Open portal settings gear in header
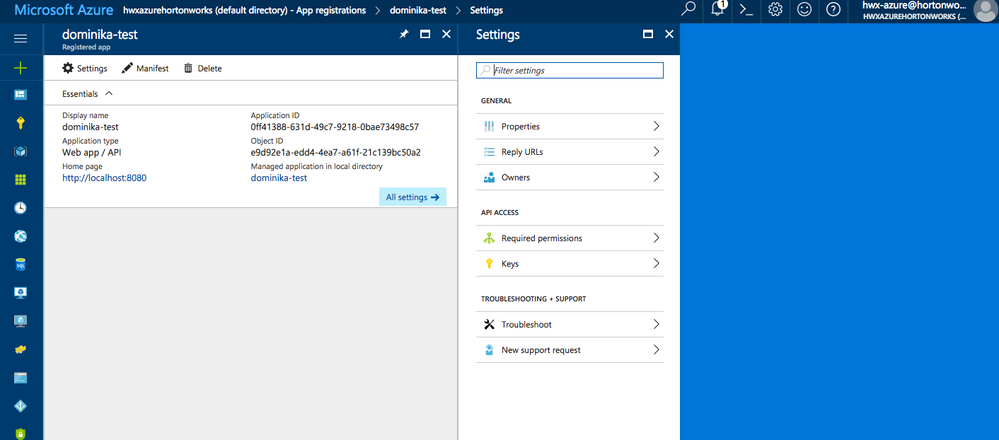This screenshot has width=999, height=440. coord(775,10)
